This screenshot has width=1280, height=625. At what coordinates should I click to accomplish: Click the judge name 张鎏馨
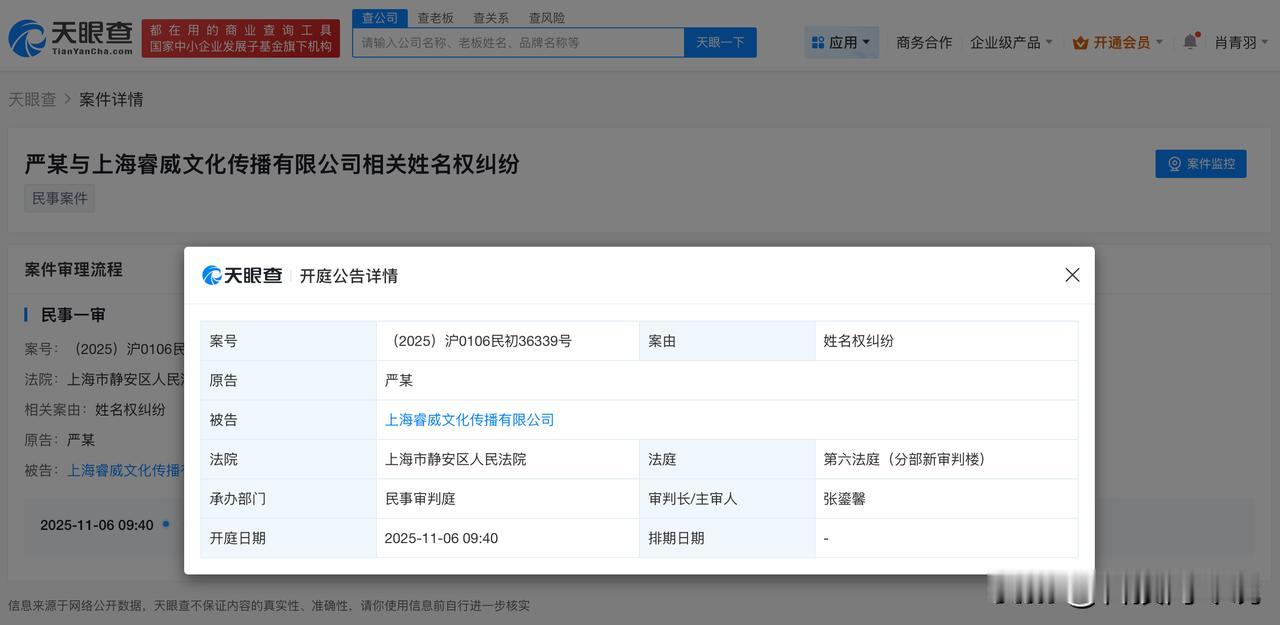point(844,498)
